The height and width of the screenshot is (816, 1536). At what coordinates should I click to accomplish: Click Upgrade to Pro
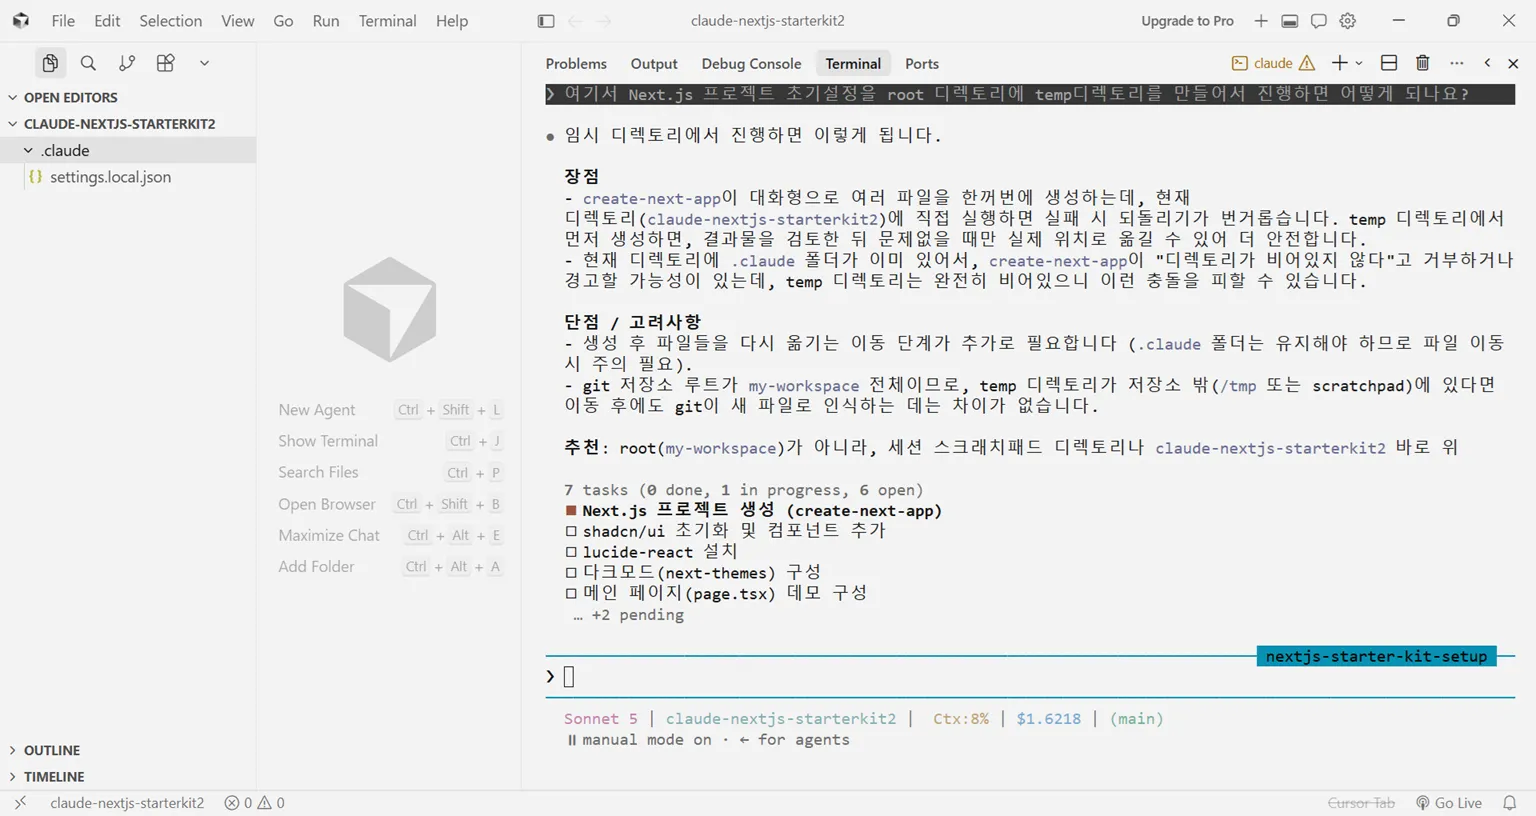1187,21
